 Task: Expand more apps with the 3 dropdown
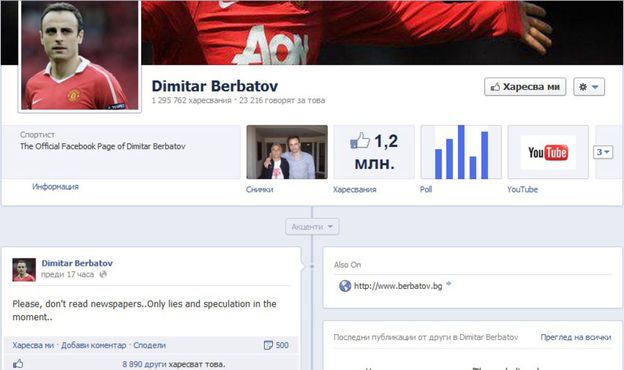[603, 152]
